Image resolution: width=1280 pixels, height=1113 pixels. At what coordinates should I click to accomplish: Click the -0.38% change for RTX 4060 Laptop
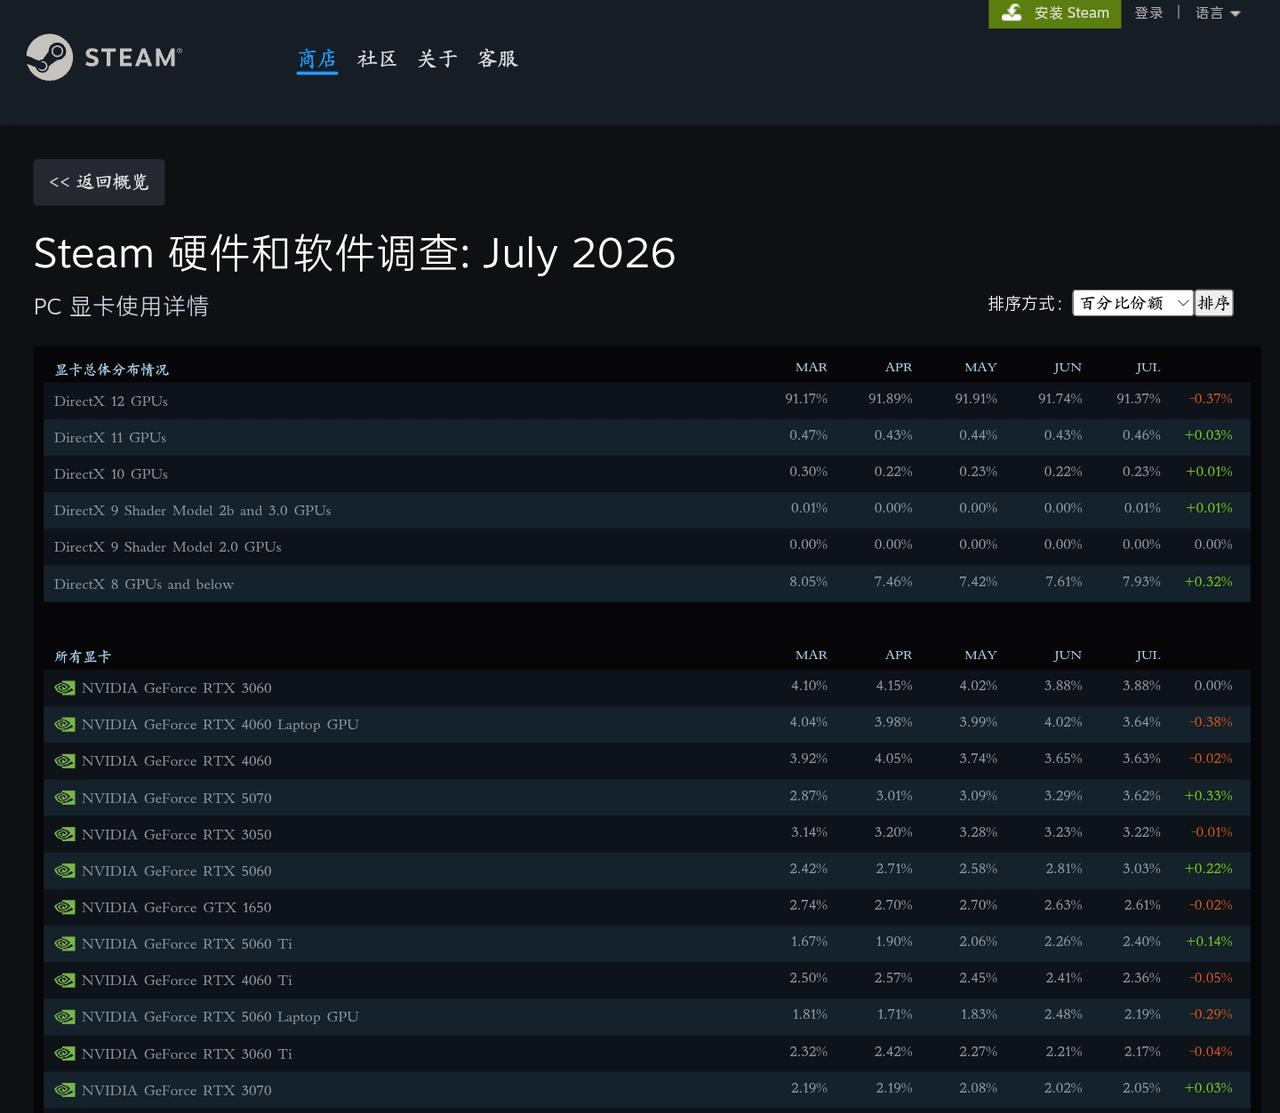coord(1211,721)
